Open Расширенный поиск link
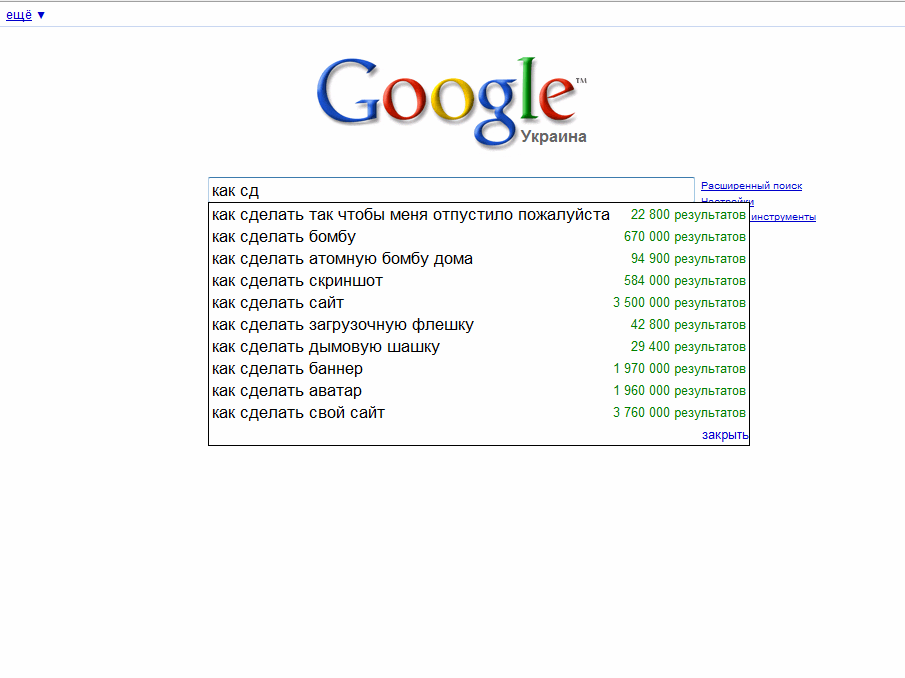905x678 pixels. [751, 186]
